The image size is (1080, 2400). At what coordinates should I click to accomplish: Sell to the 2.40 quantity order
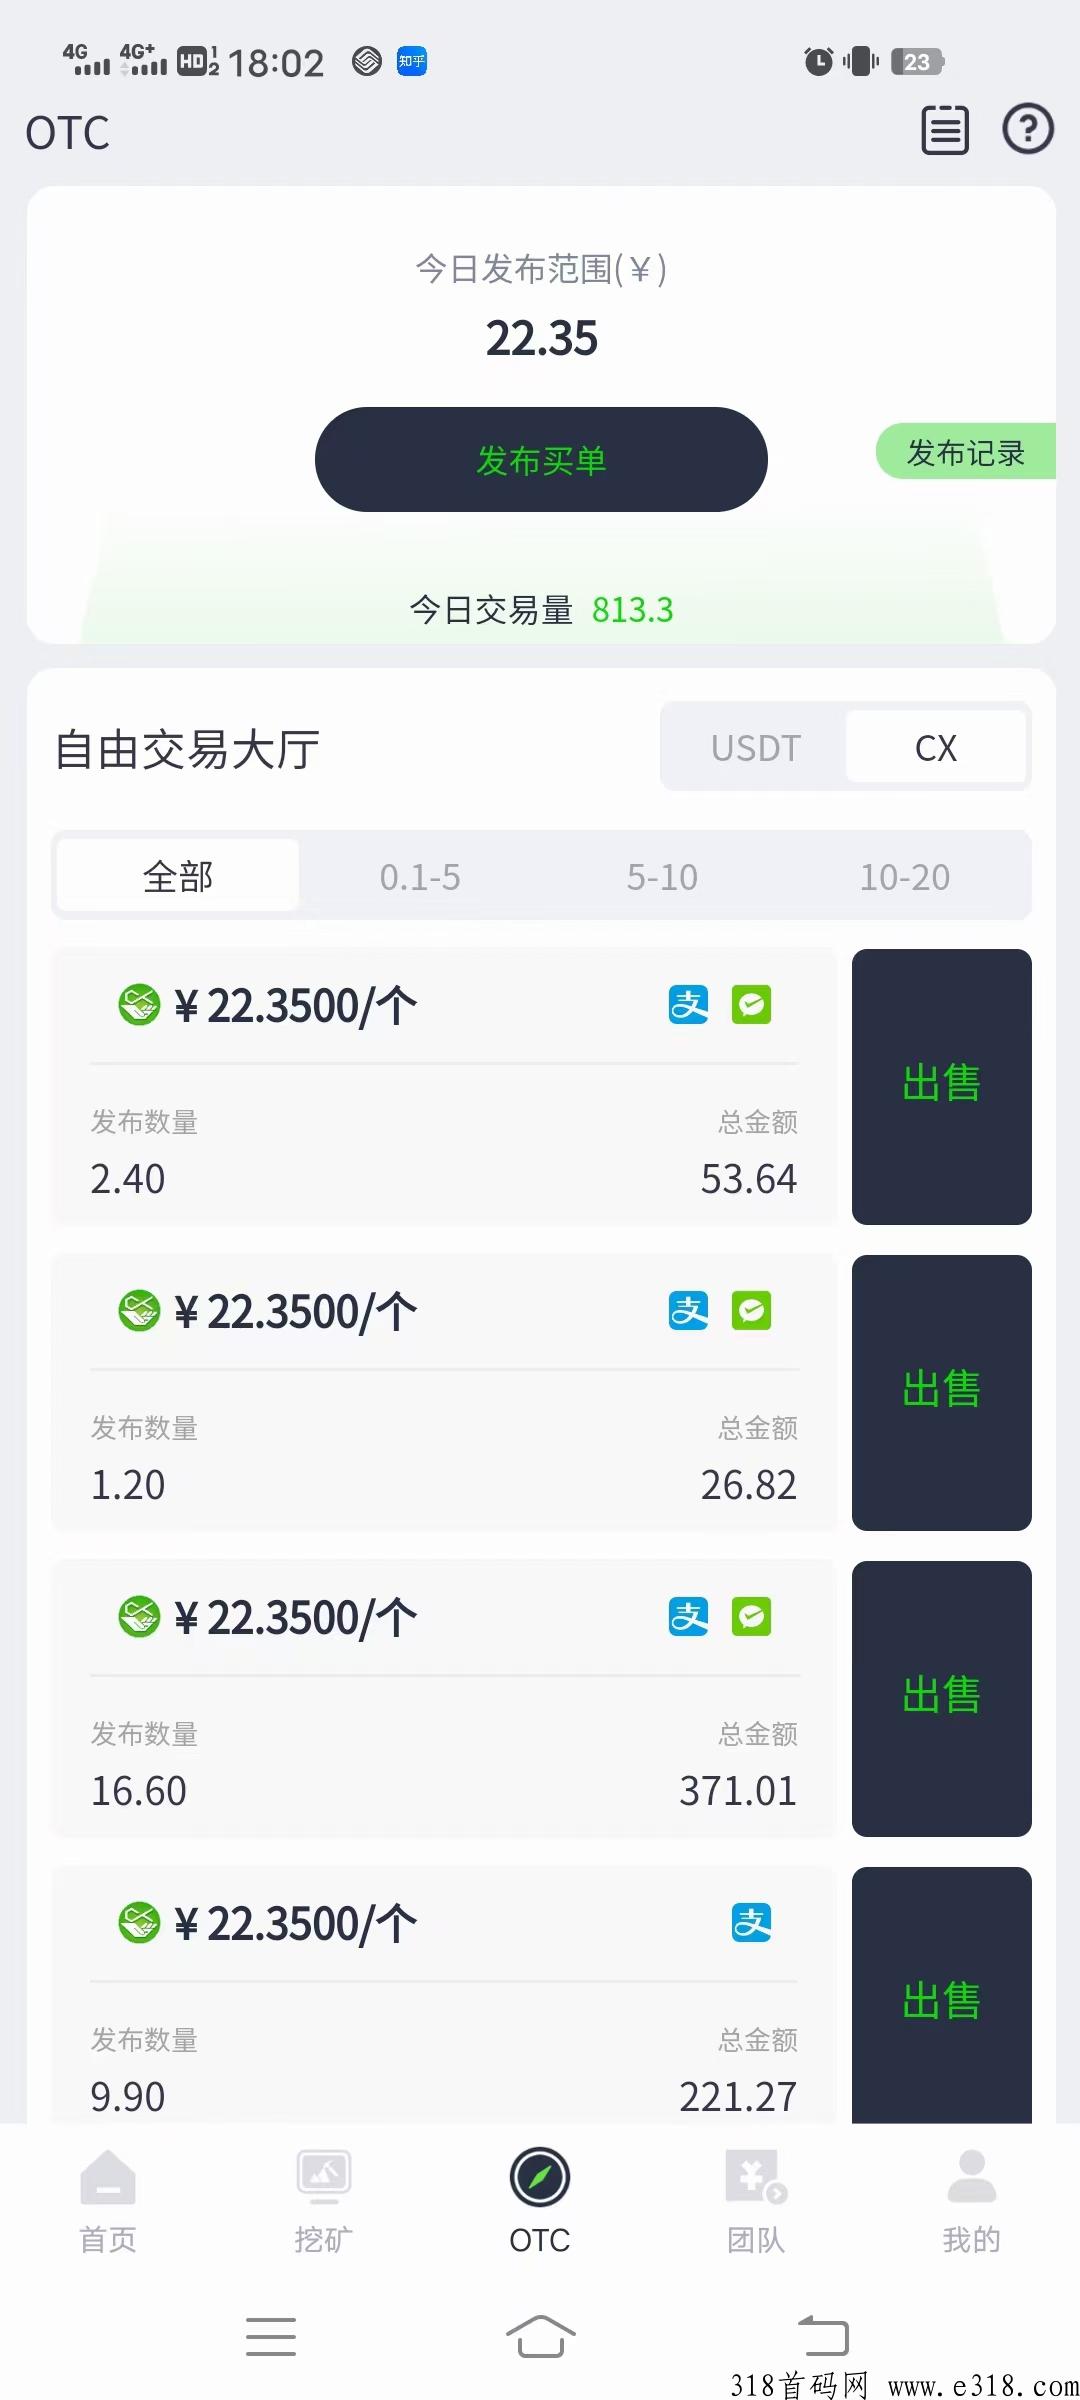click(941, 1086)
